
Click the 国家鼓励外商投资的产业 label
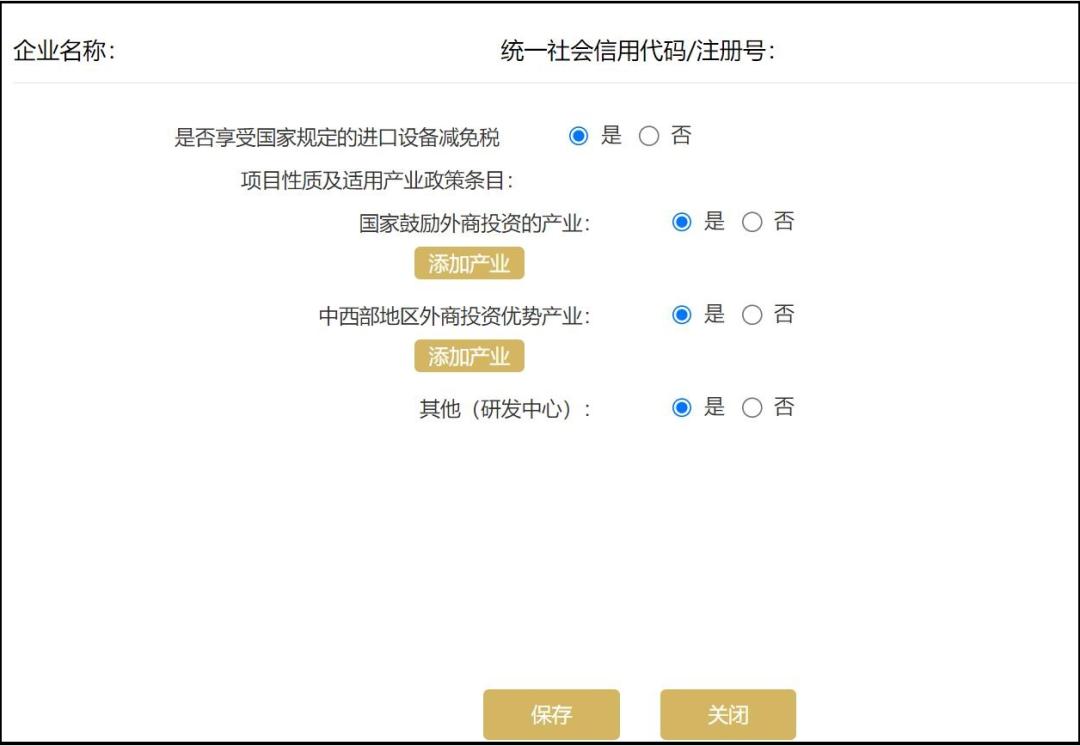click(x=474, y=223)
